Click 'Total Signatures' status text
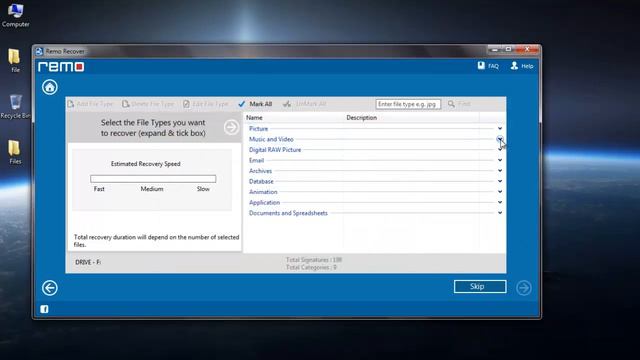 [314, 260]
